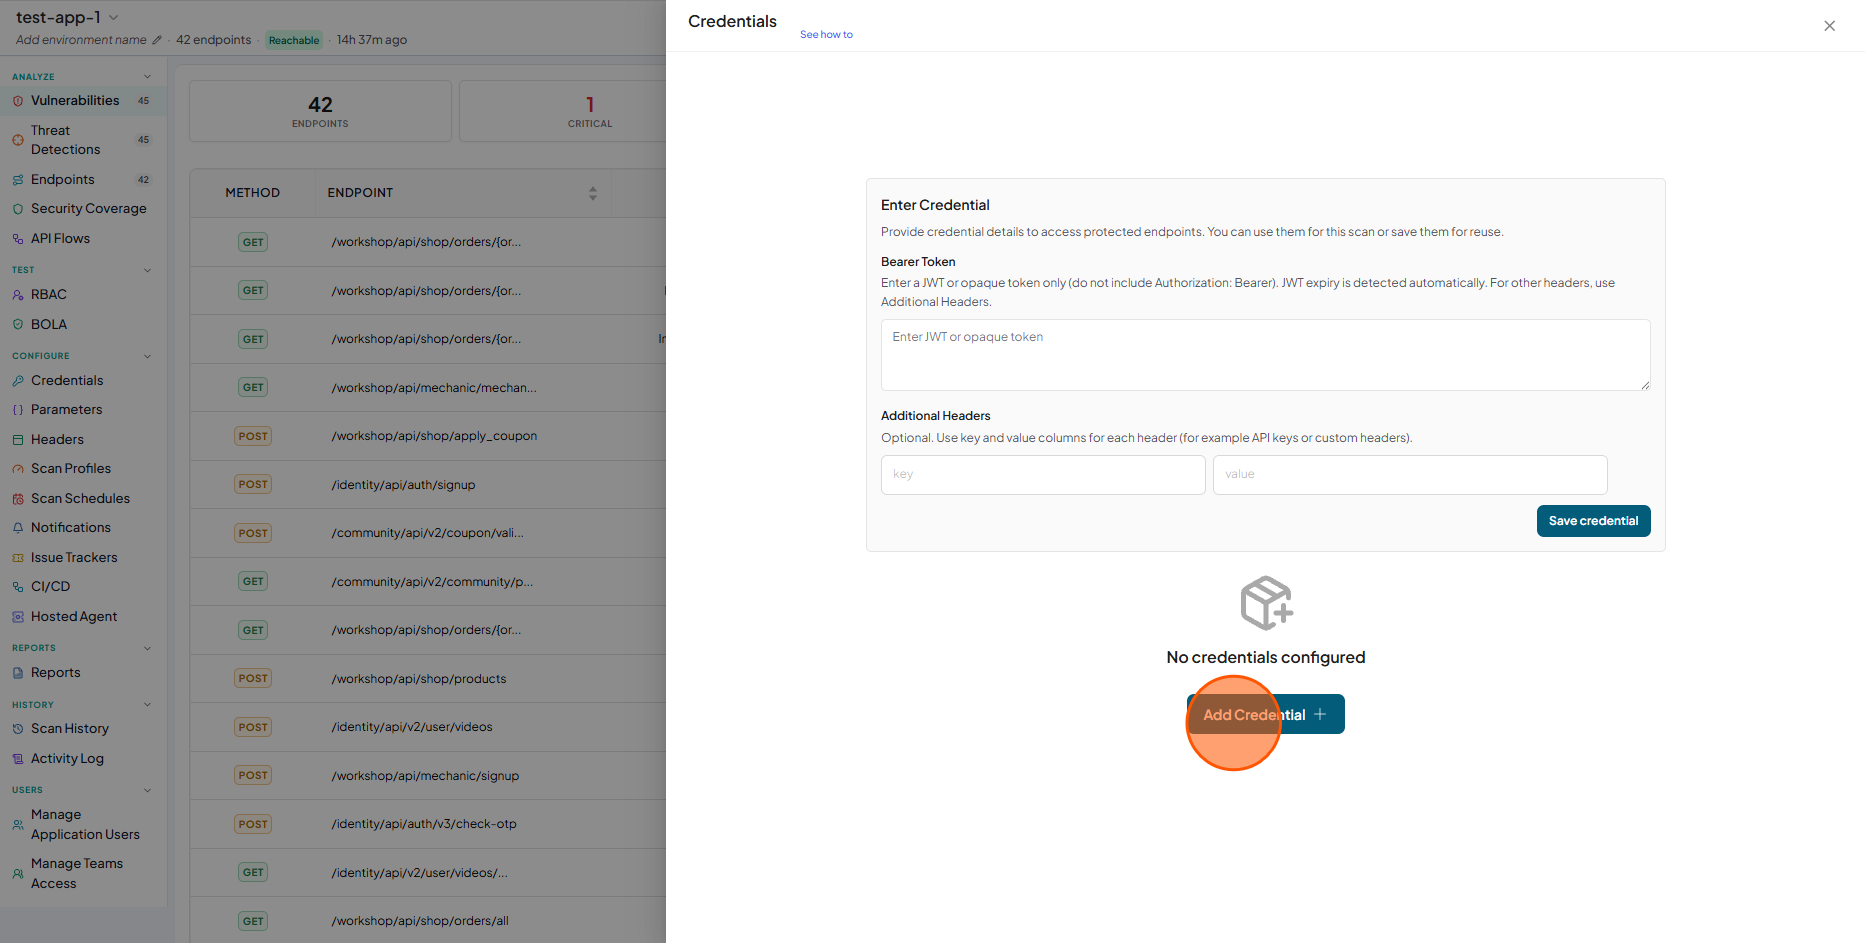Click the Add environment name text
This screenshot has width=1865, height=943.
tap(81, 40)
